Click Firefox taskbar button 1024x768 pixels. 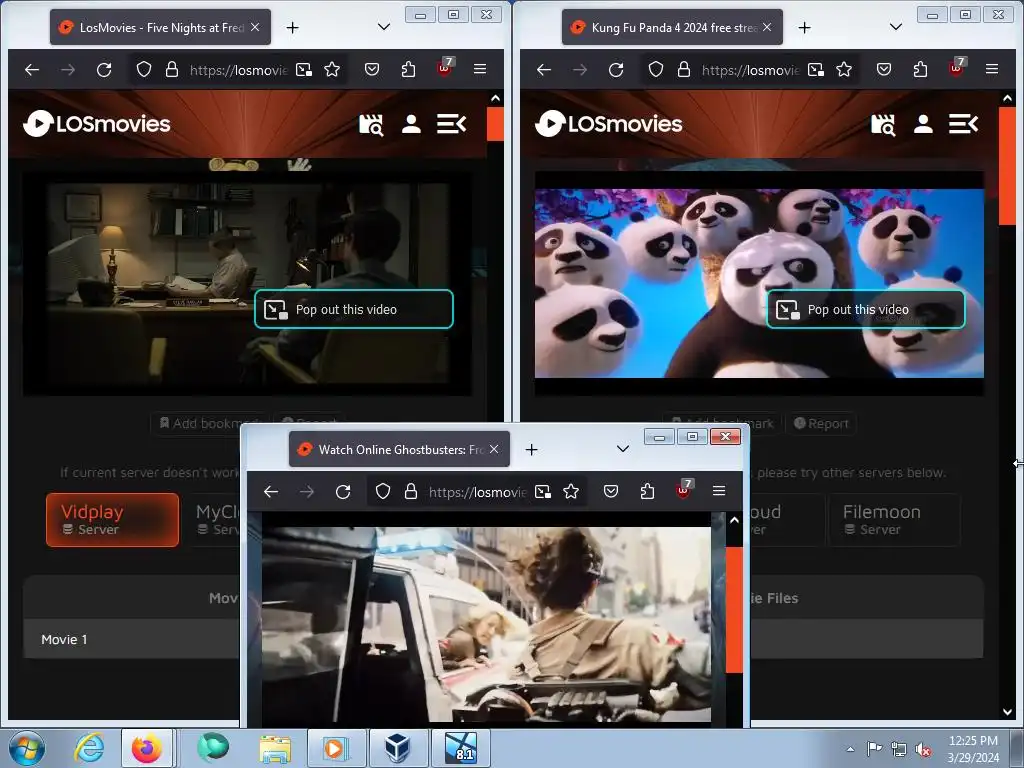point(147,748)
